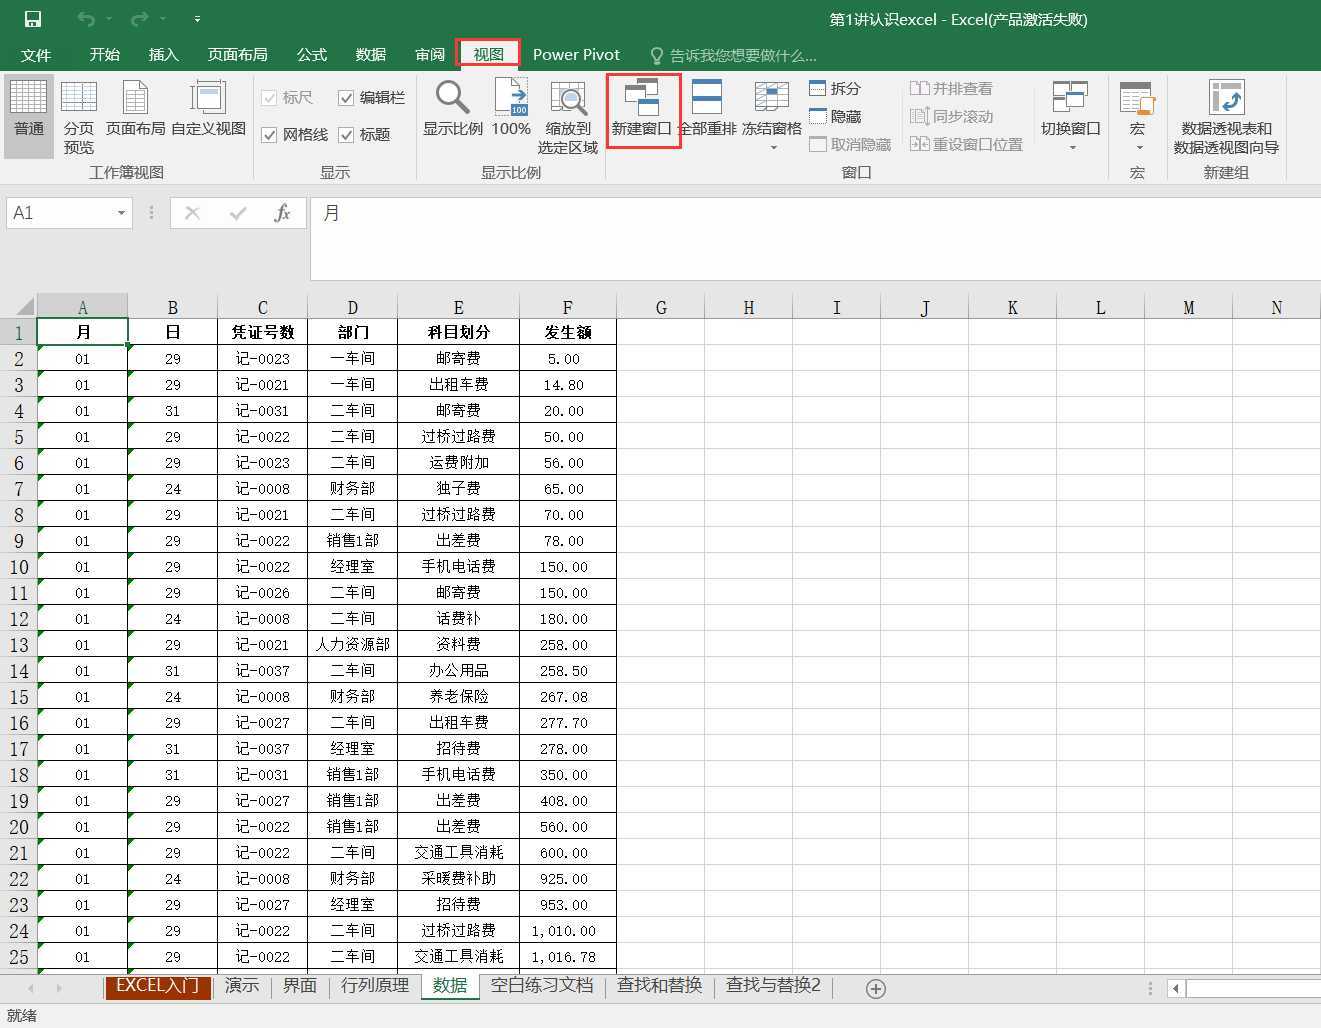
Task: Click the Name Box showing A1
Action: pyautogui.click(x=60, y=213)
